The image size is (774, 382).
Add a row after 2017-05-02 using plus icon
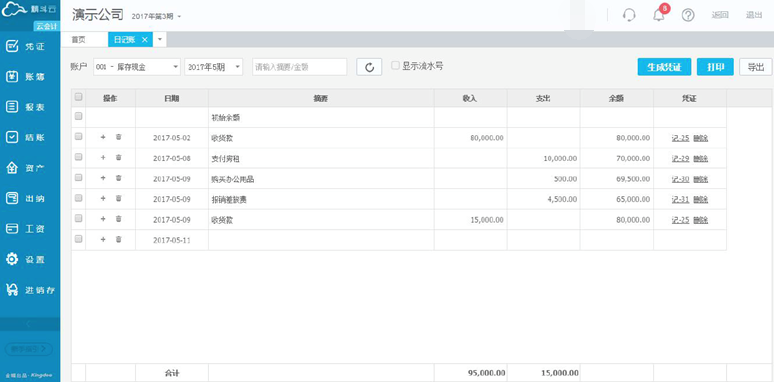[x=103, y=137]
